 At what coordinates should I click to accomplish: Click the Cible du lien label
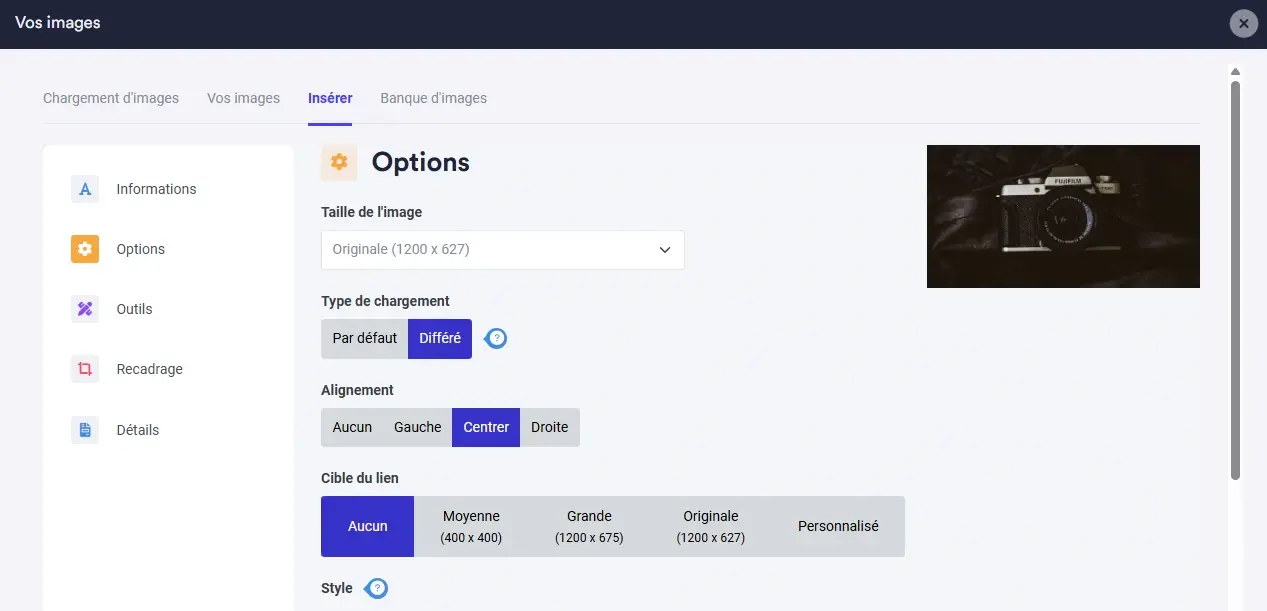[360, 478]
